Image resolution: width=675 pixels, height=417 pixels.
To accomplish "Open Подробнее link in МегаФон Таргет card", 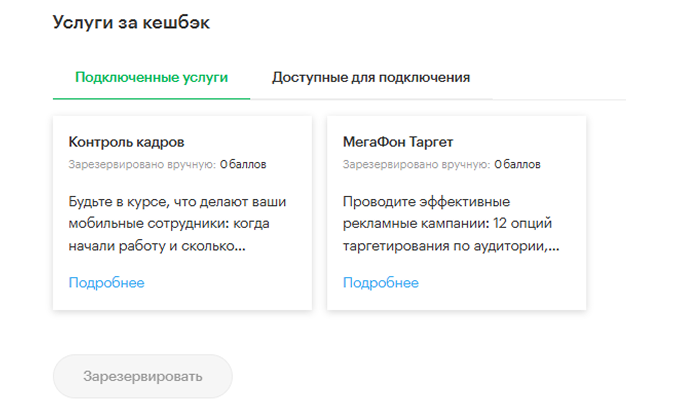I will coord(381,282).
